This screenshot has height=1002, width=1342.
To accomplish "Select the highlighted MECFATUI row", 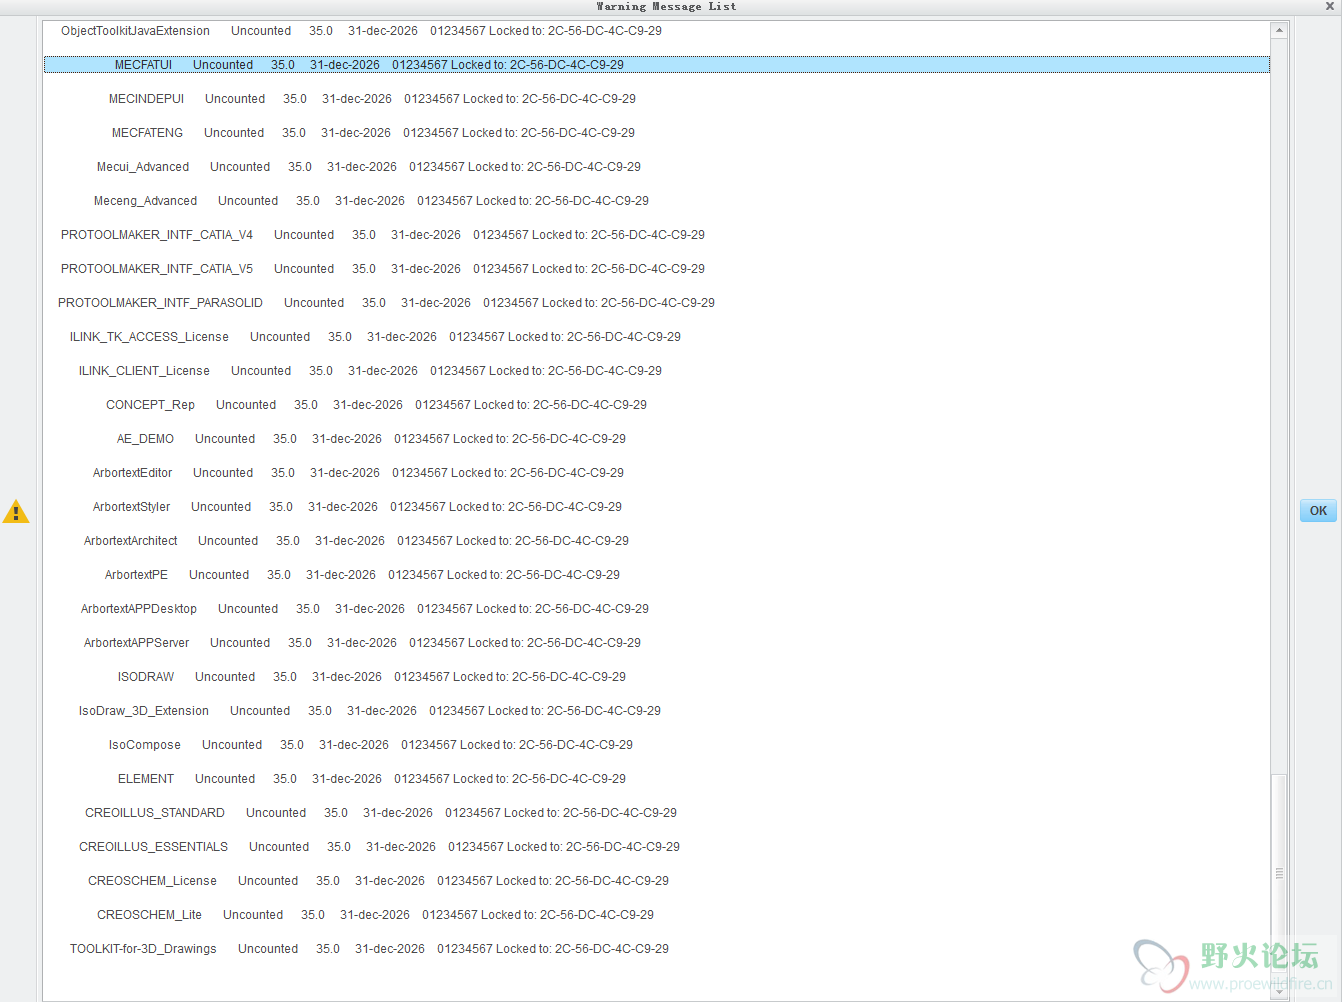I will [x=657, y=65].
